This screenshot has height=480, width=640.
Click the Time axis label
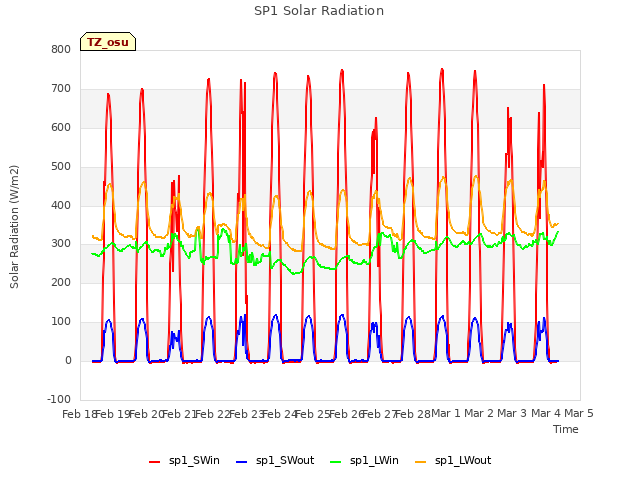(565, 429)
